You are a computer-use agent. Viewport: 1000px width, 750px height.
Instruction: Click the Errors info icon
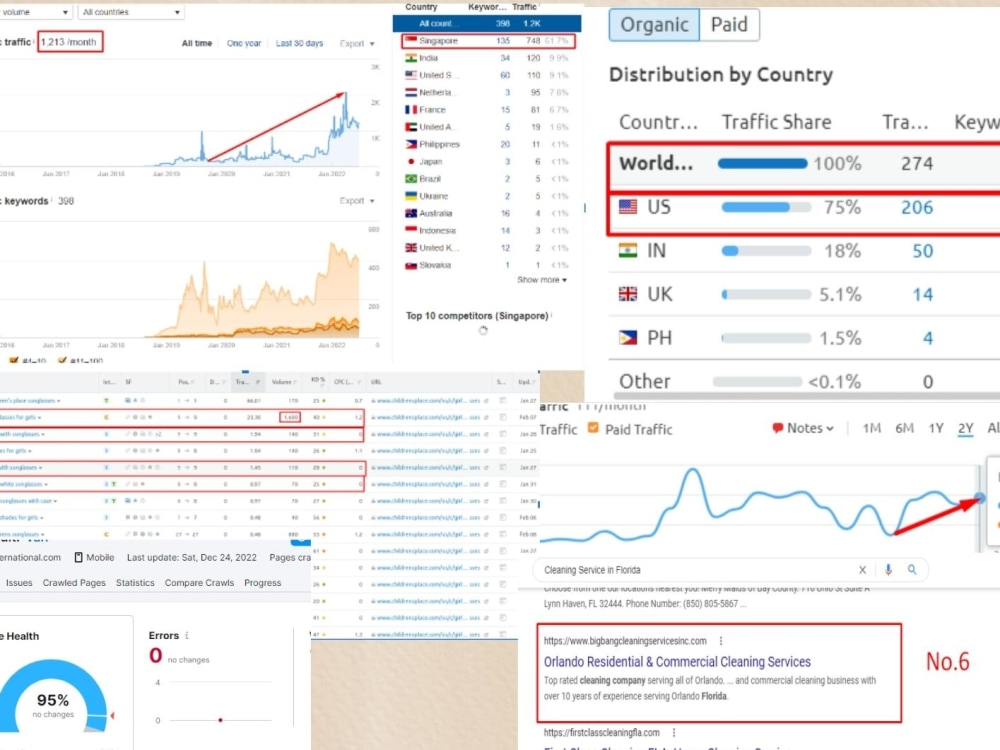click(x=187, y=635)
